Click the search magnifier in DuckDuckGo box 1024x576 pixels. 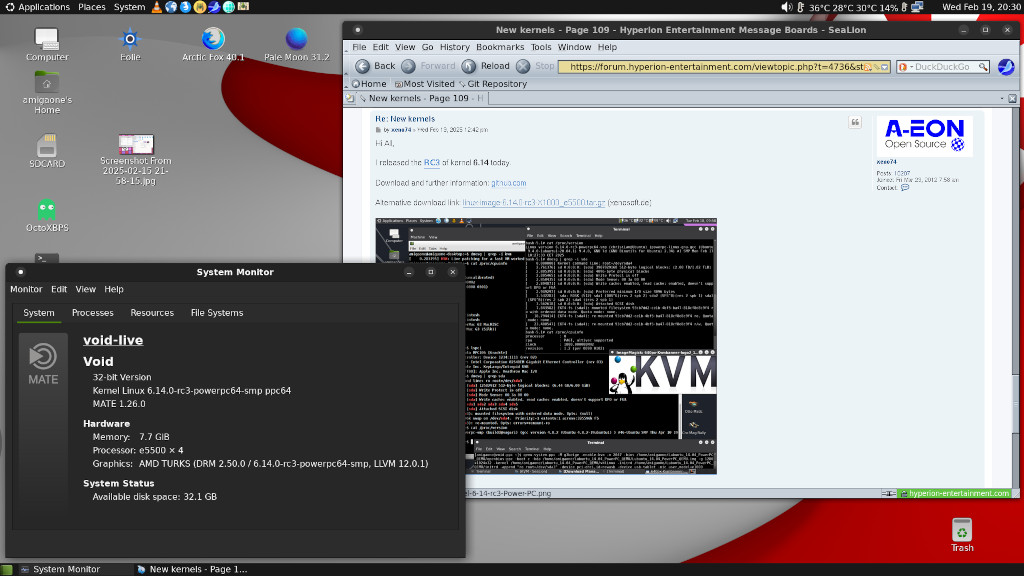[x=982, y=67]
